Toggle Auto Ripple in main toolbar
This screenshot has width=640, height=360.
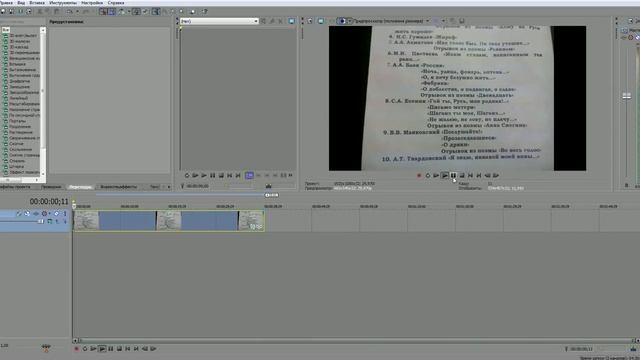click(x=122, y=12)
